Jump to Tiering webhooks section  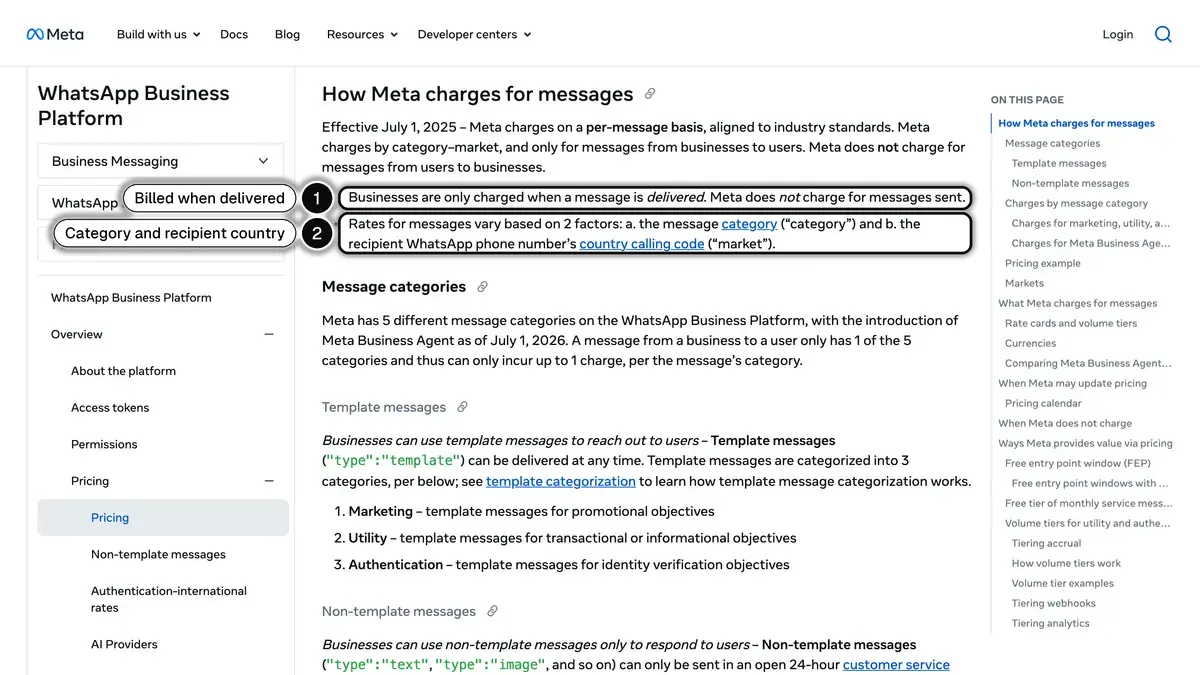(x=1054, y=603)
